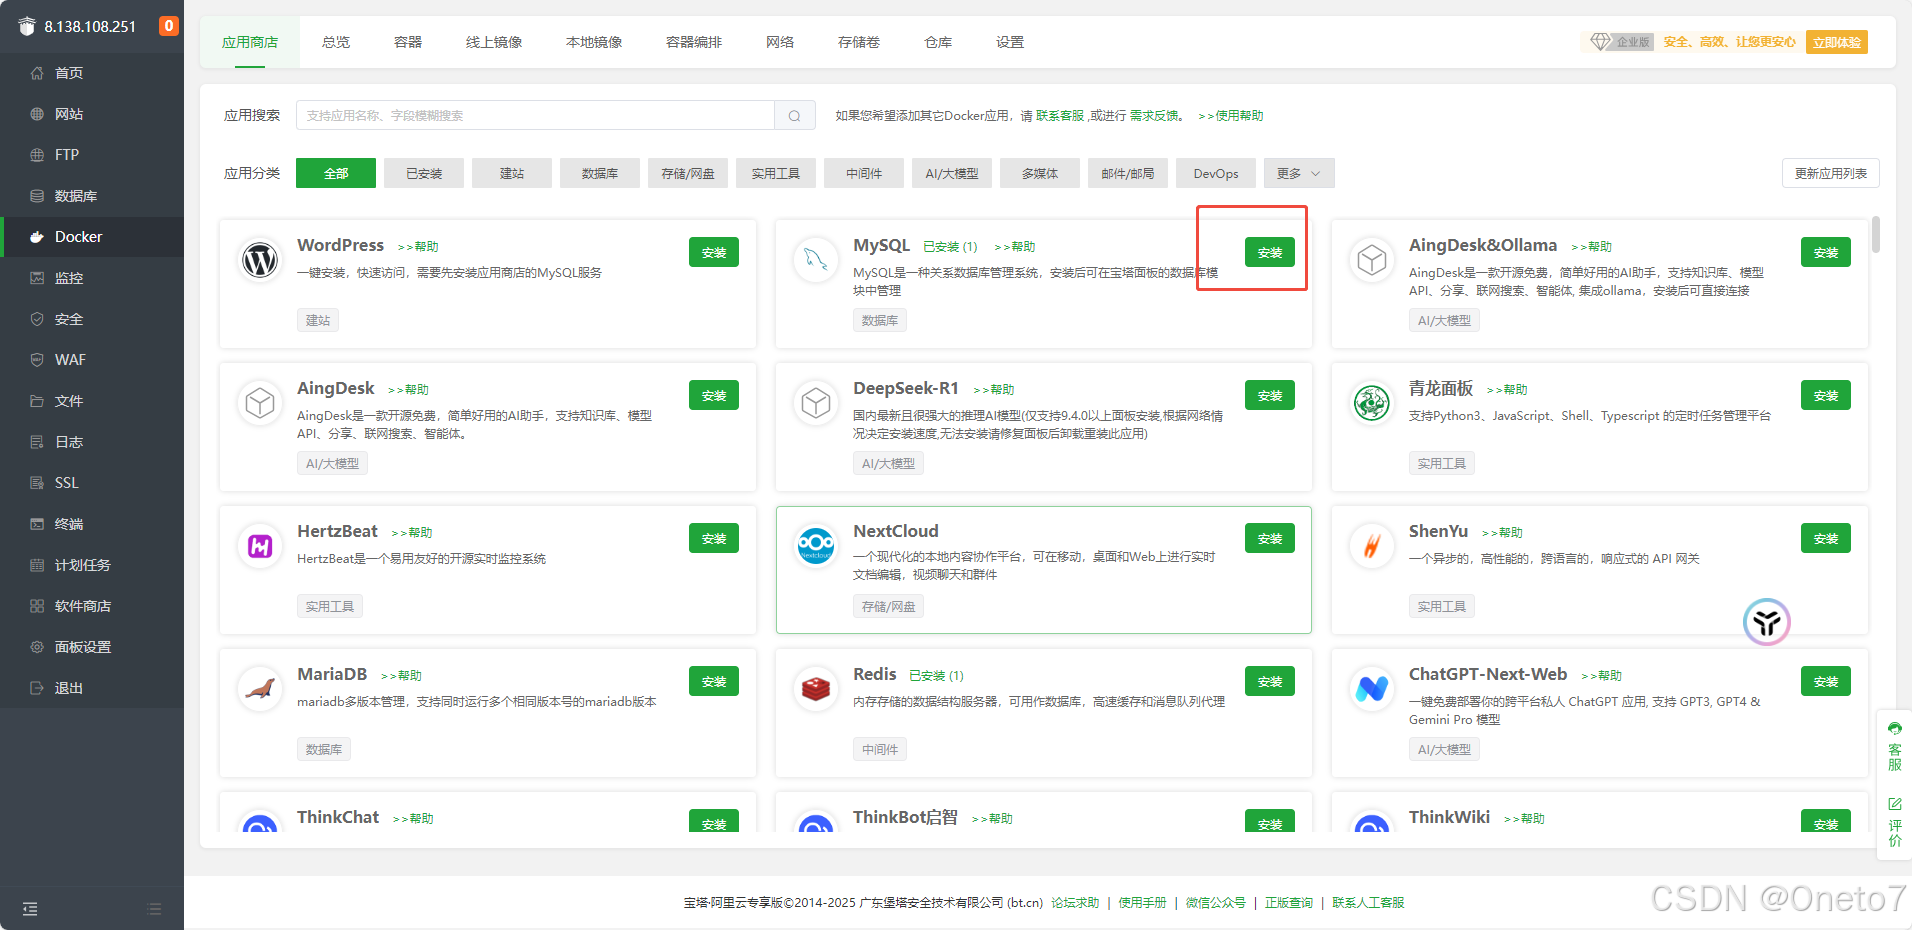Filter apps by 建站 category

512,173
